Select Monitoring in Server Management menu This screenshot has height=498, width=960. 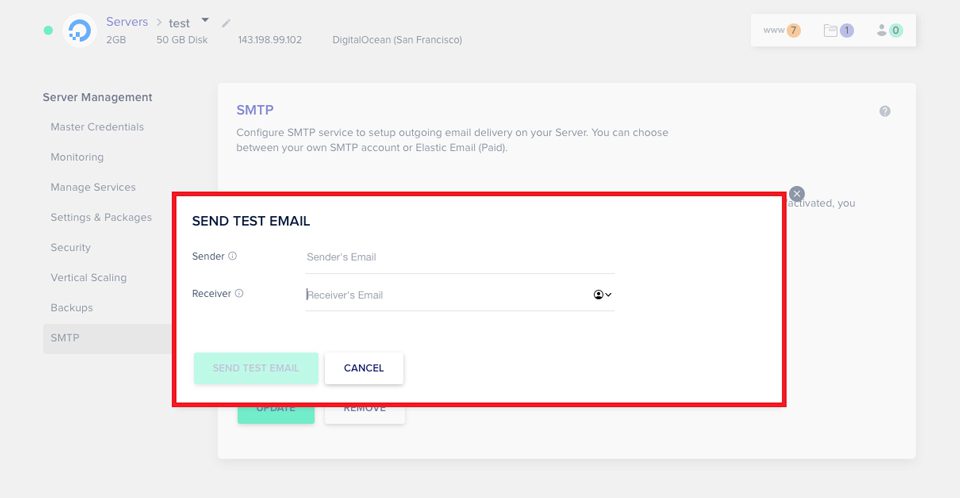click(x=77, y=157)
